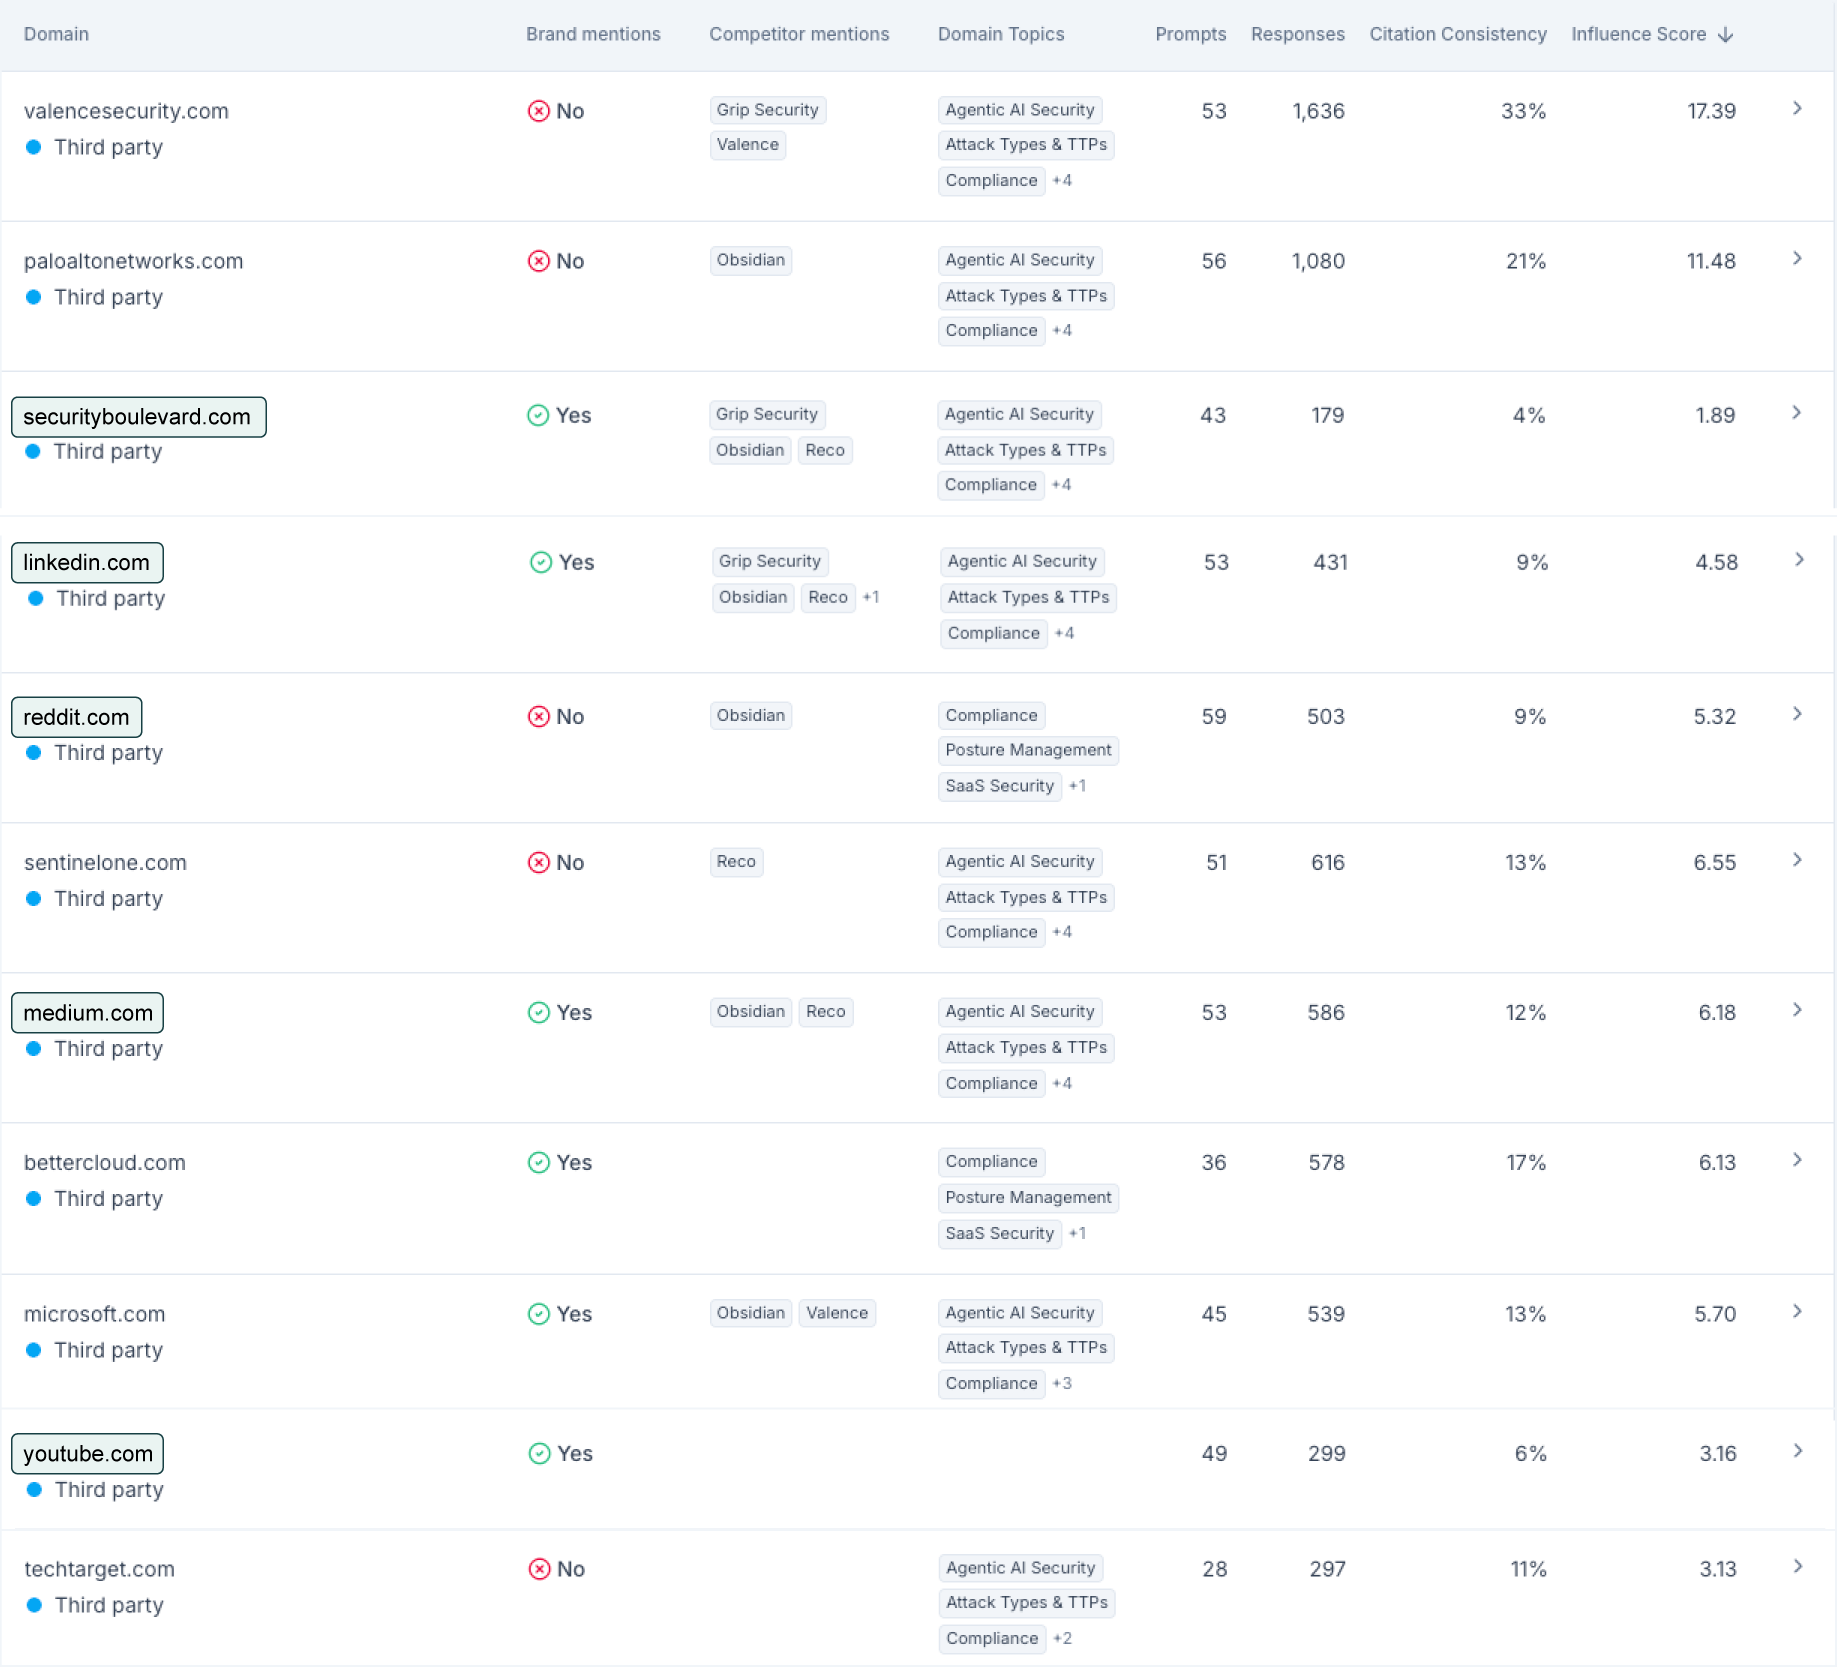Click blue Third party dot under valencesecurity.com
The image size is (1837, 1667).
point(34,147)
